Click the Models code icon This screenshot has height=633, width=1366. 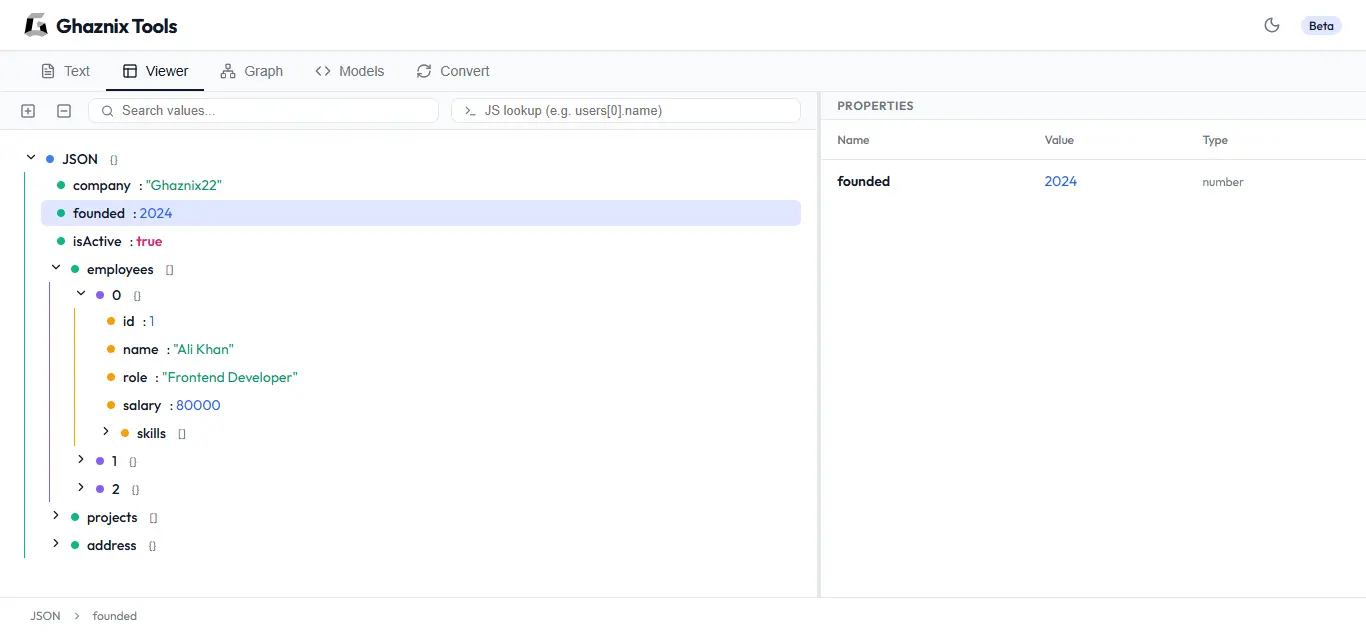click(322, 71)
